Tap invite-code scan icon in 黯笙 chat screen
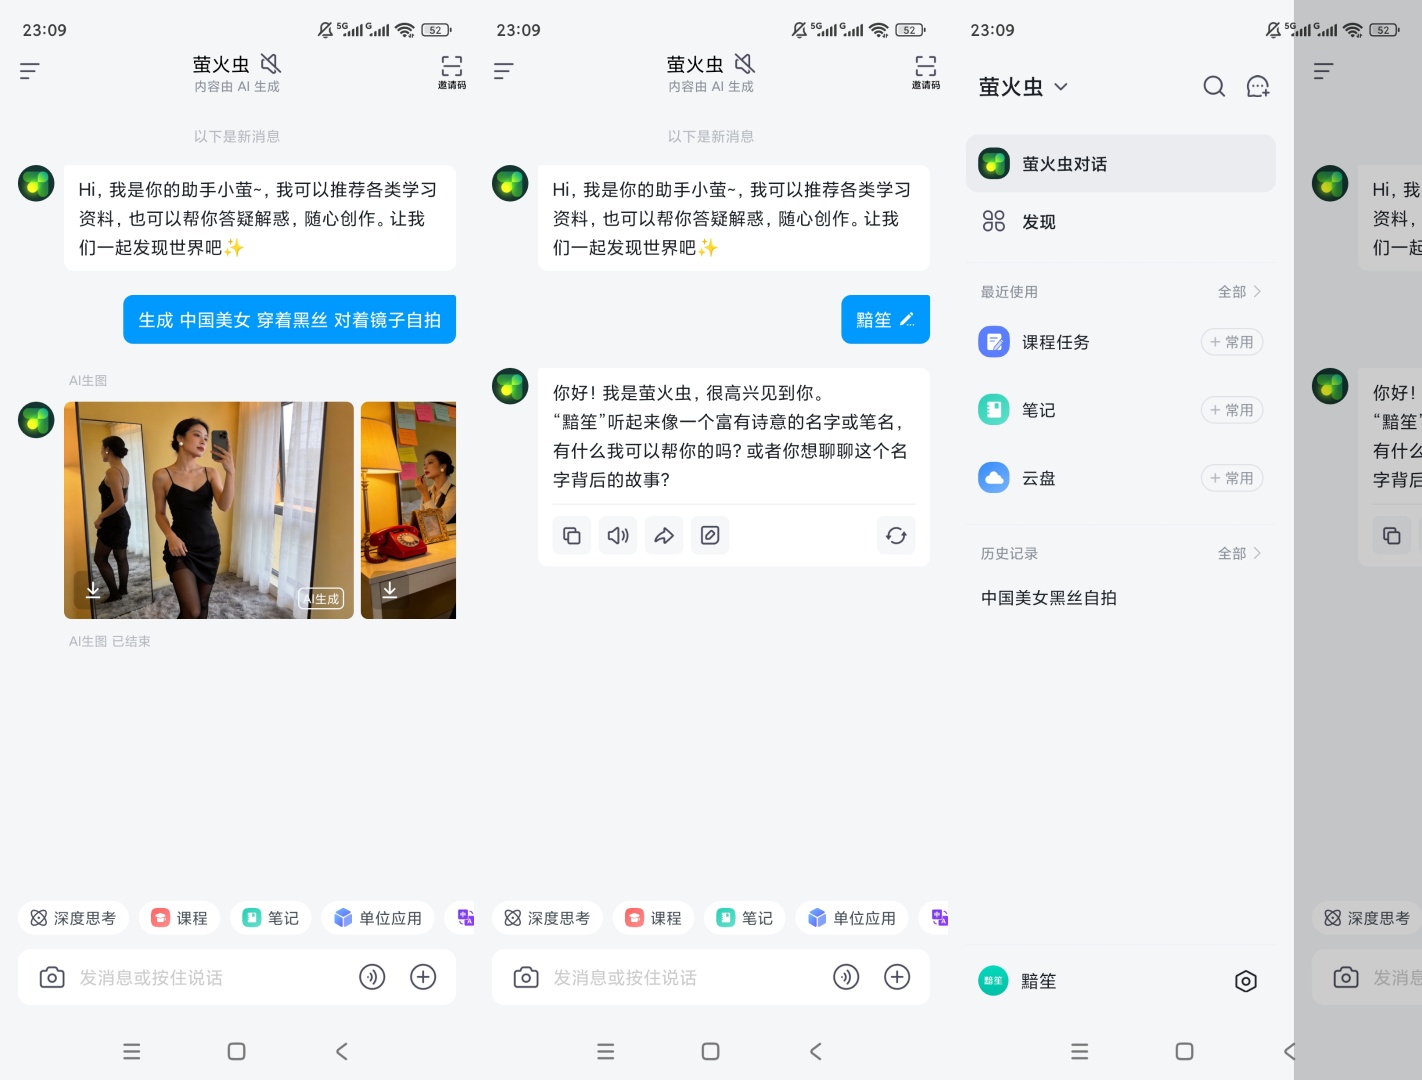Image resolution: width=1422 pixels, height=1080 pixels. pyautogui.click(x=926, y=72)
